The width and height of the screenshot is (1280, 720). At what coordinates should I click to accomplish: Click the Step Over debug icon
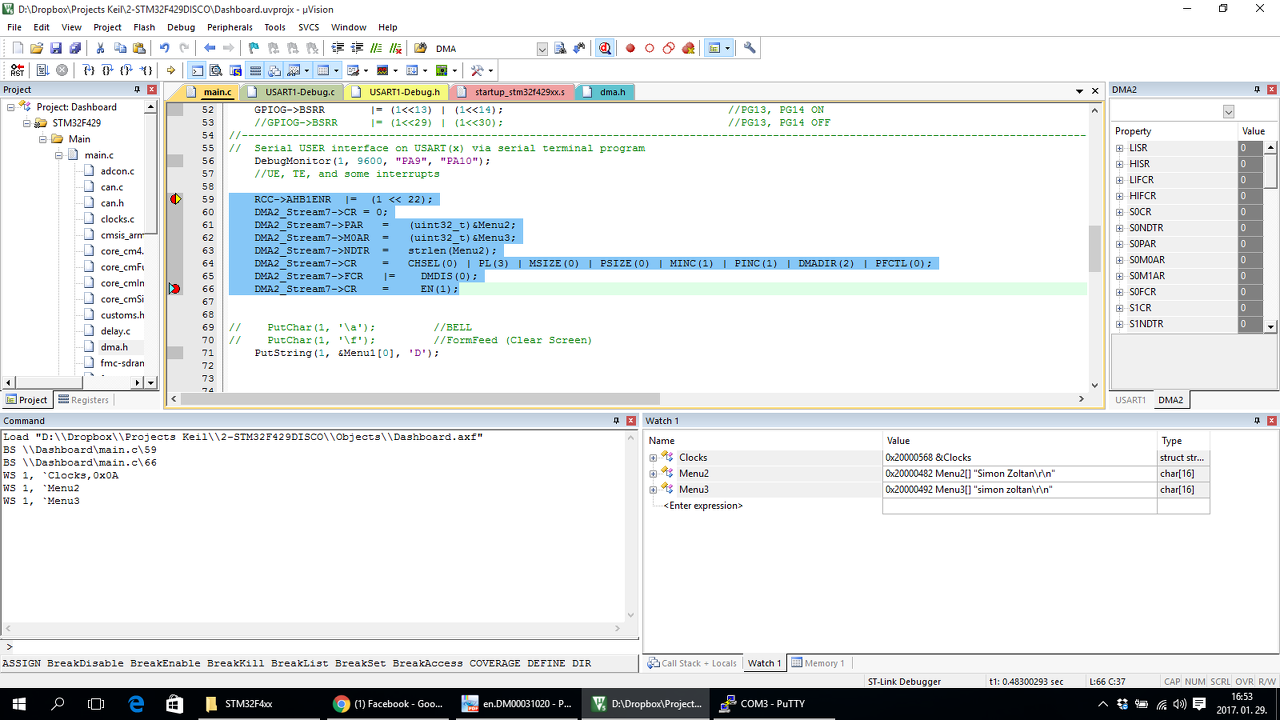pos(107,70)
